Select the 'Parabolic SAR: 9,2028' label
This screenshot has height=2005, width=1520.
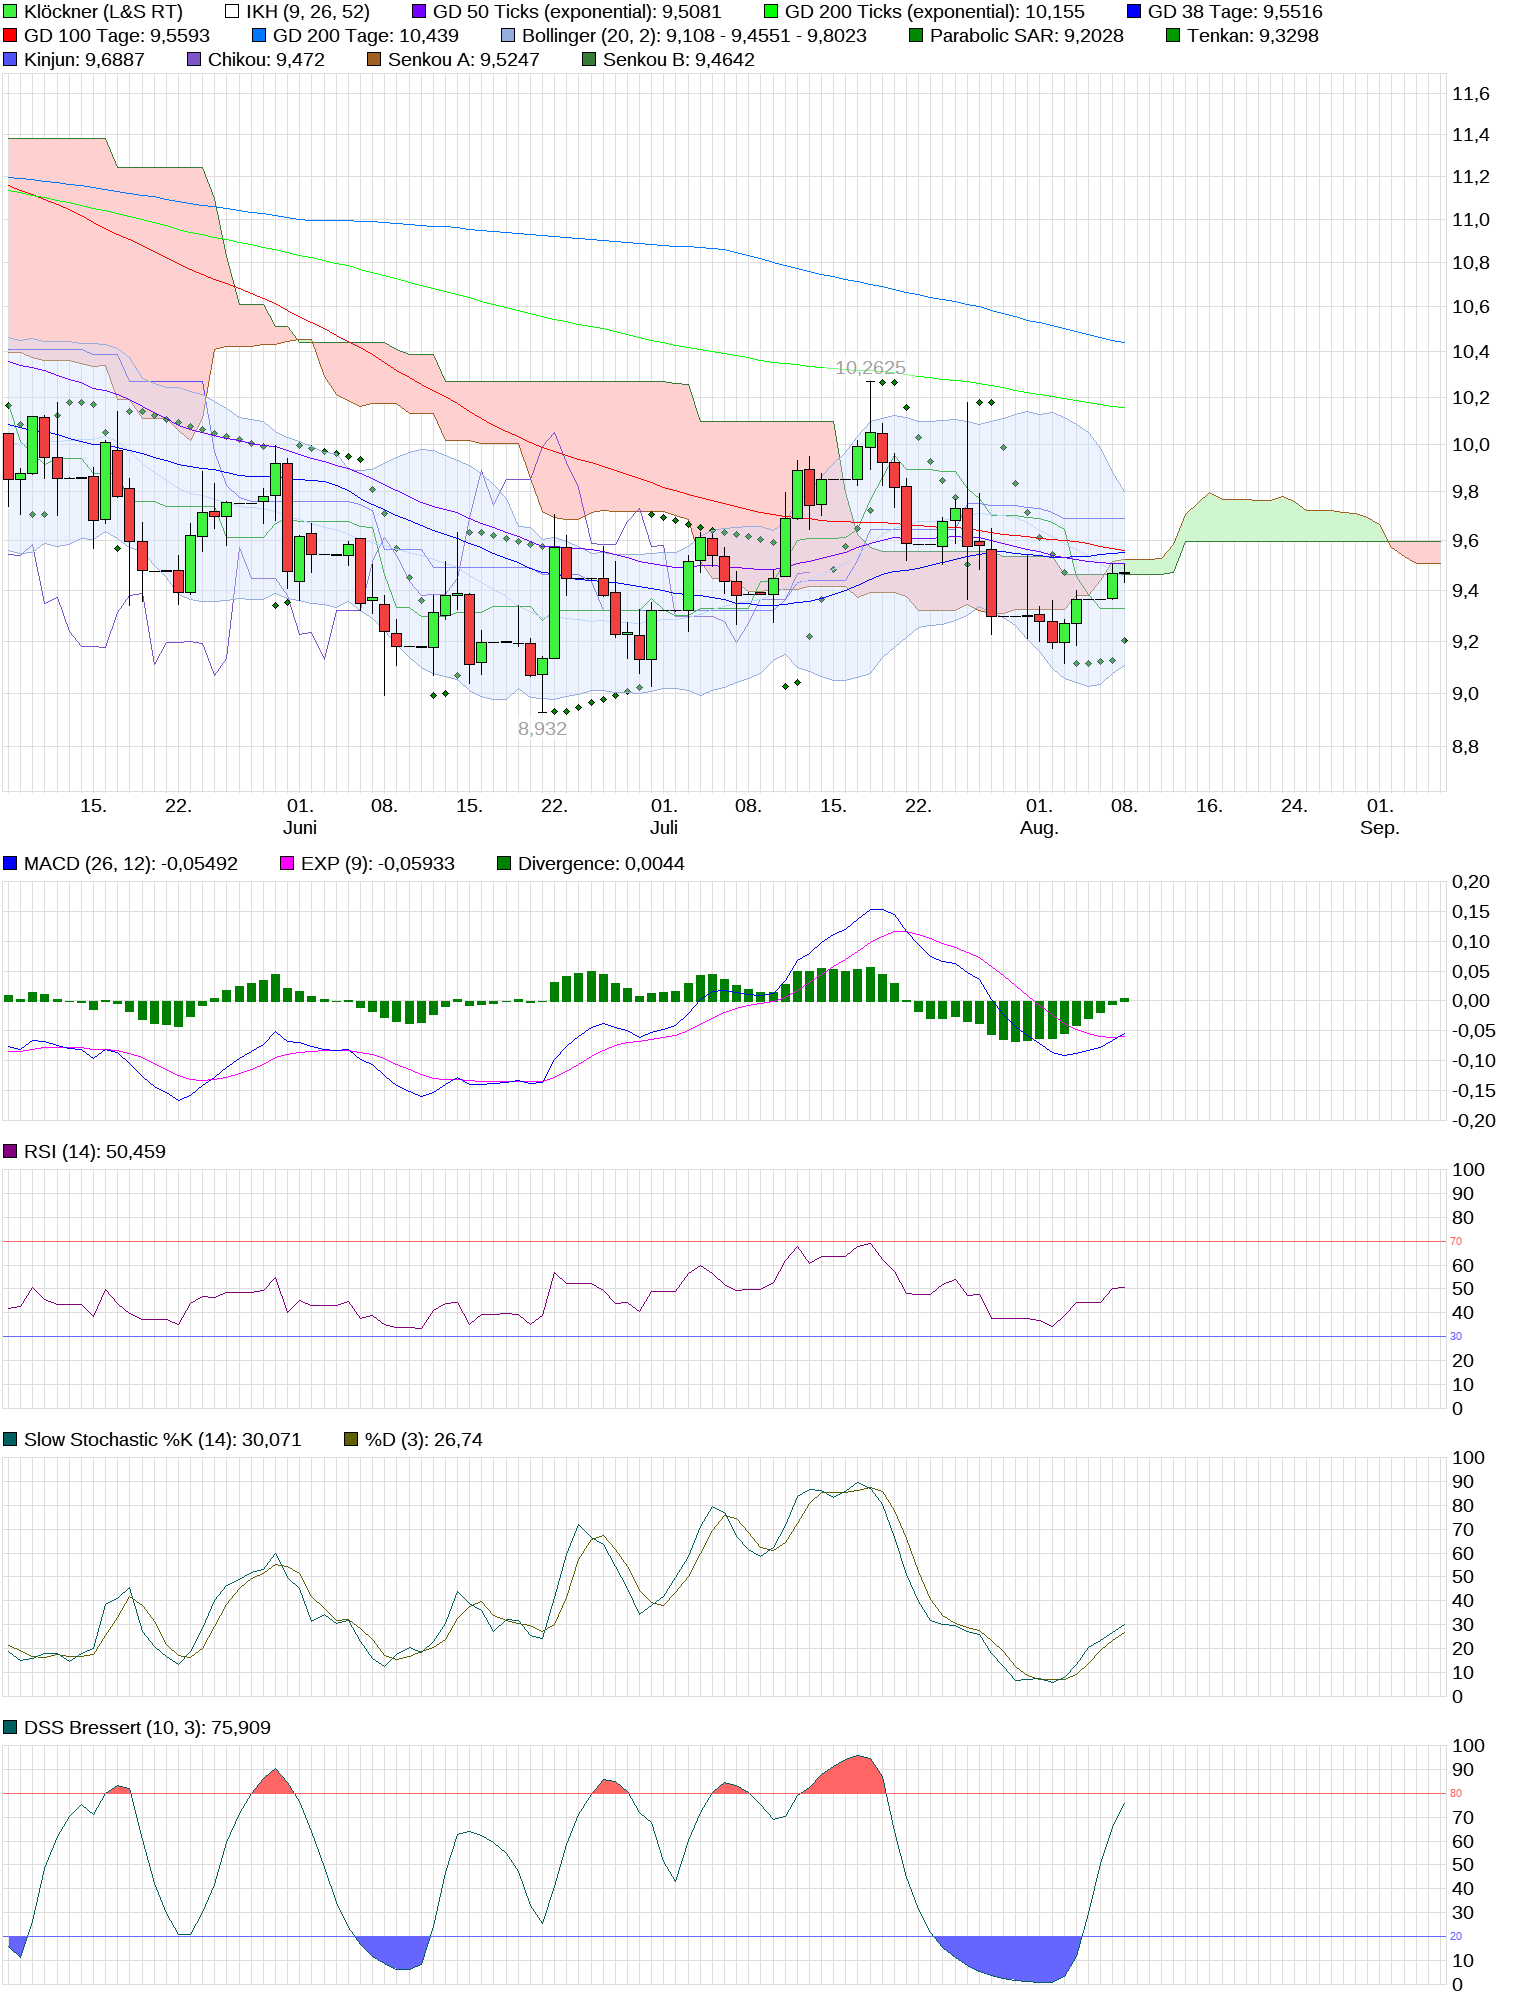1027,36
